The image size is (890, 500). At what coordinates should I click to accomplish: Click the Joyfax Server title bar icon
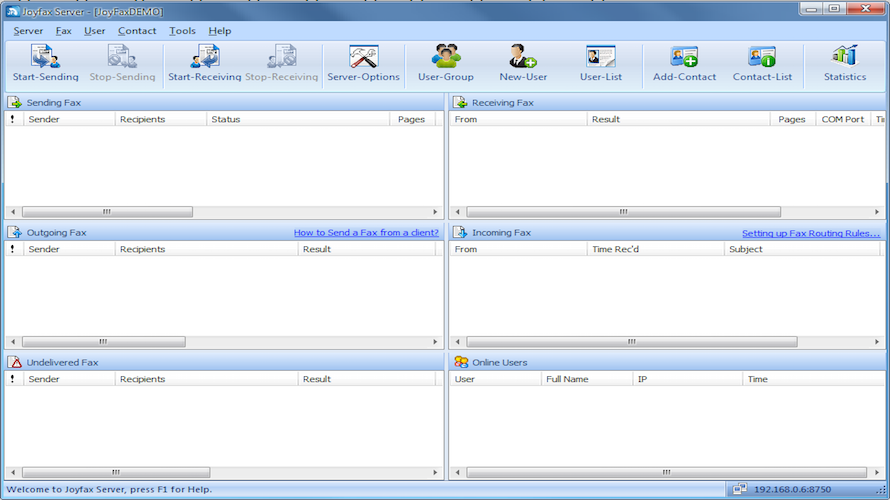[x=12, y=11]
